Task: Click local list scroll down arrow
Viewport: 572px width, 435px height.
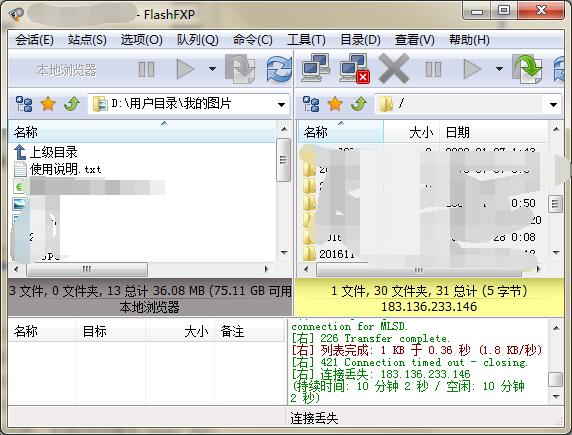Action: click(284, 253)
